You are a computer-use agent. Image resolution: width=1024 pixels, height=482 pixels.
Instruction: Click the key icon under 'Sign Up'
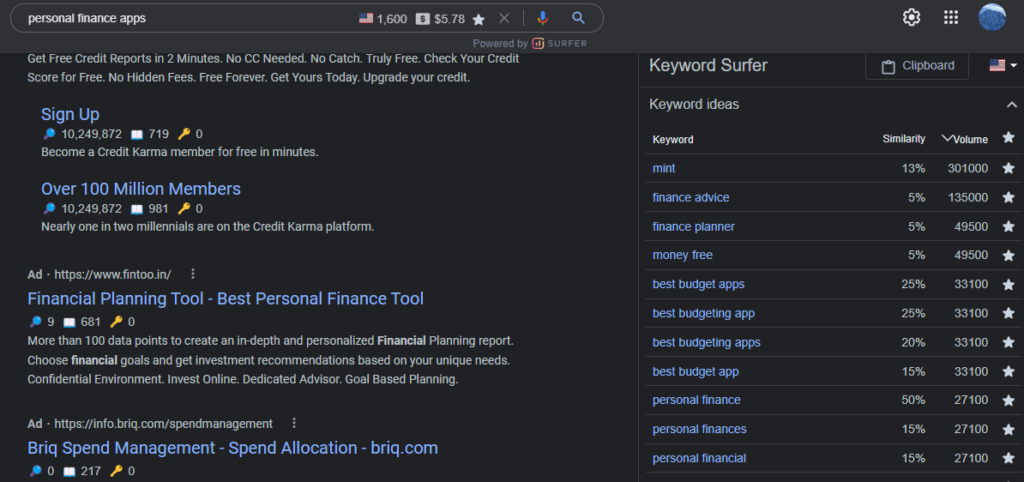(184, 135)
